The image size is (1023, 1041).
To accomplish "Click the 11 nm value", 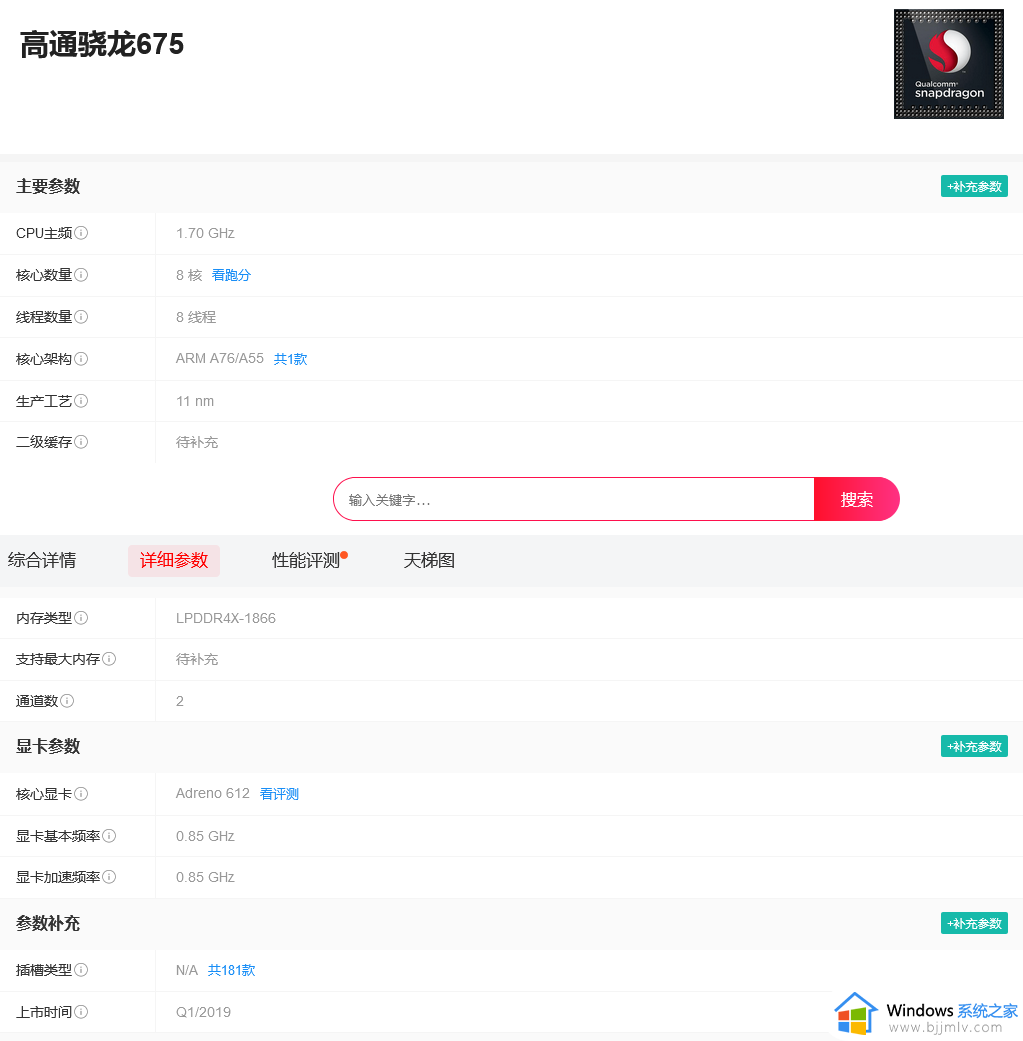I will click(x=195, y=401).
